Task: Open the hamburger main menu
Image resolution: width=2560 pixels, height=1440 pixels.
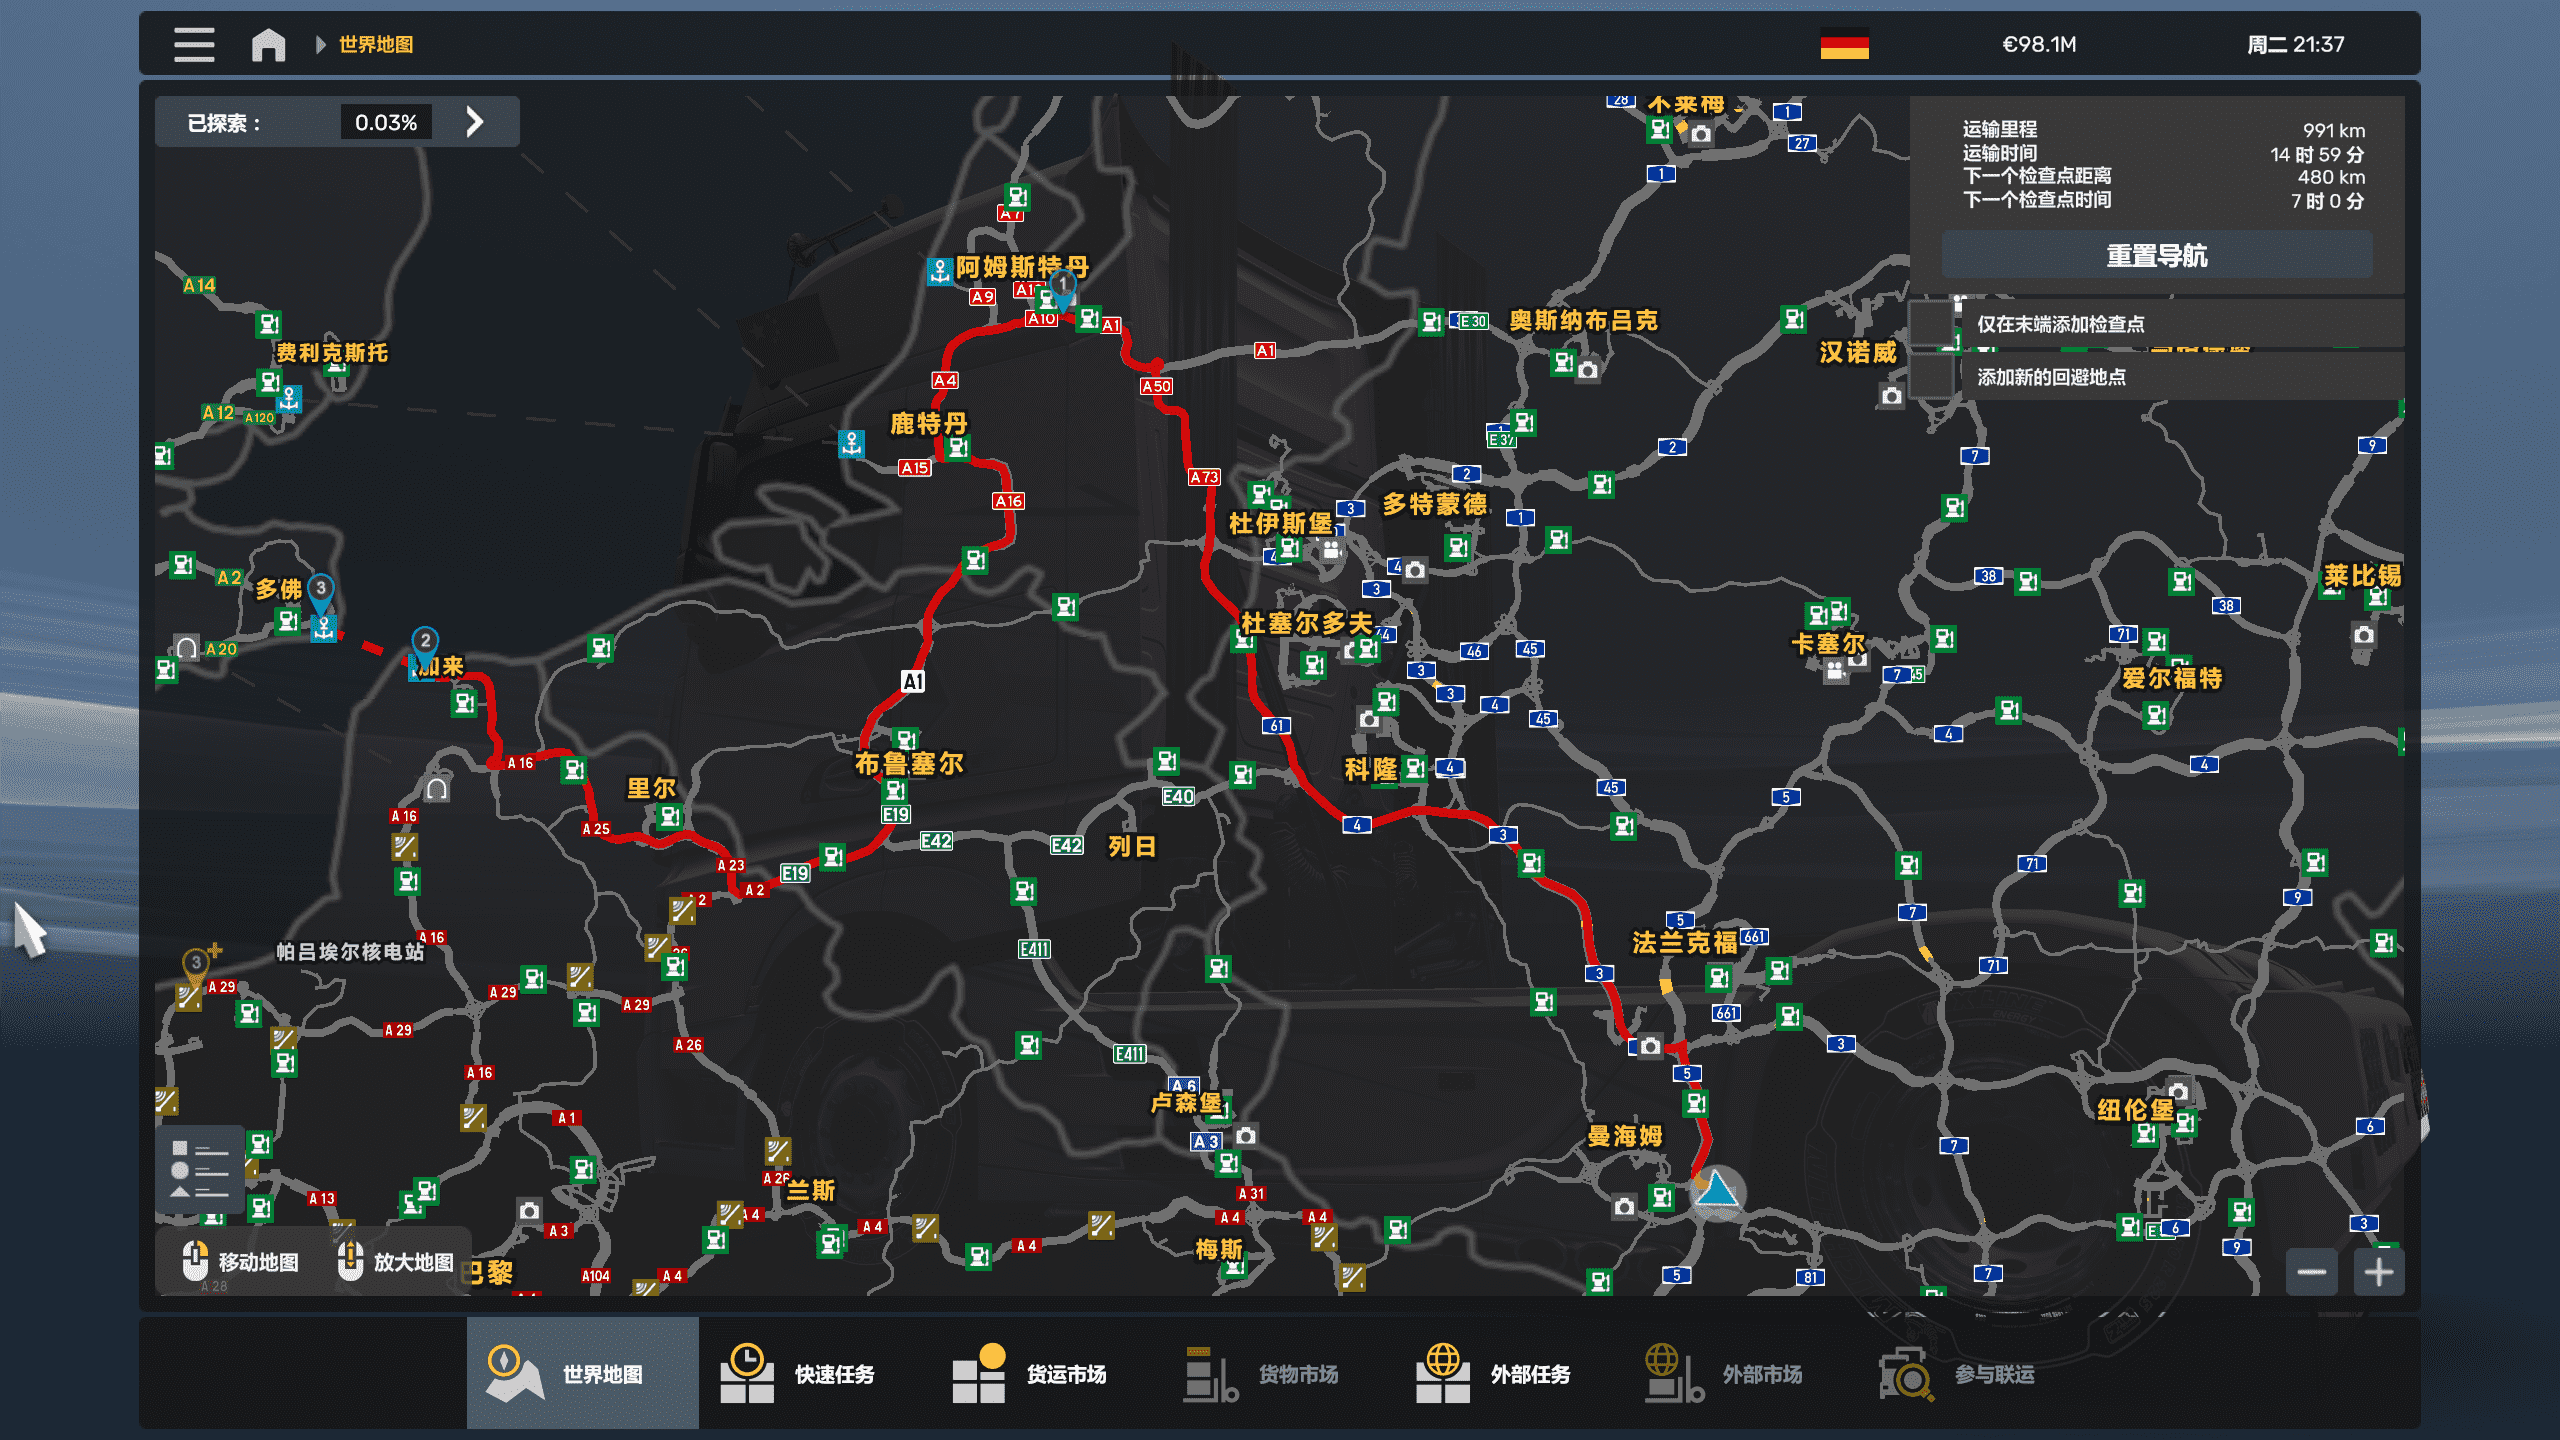Action: 194,45
